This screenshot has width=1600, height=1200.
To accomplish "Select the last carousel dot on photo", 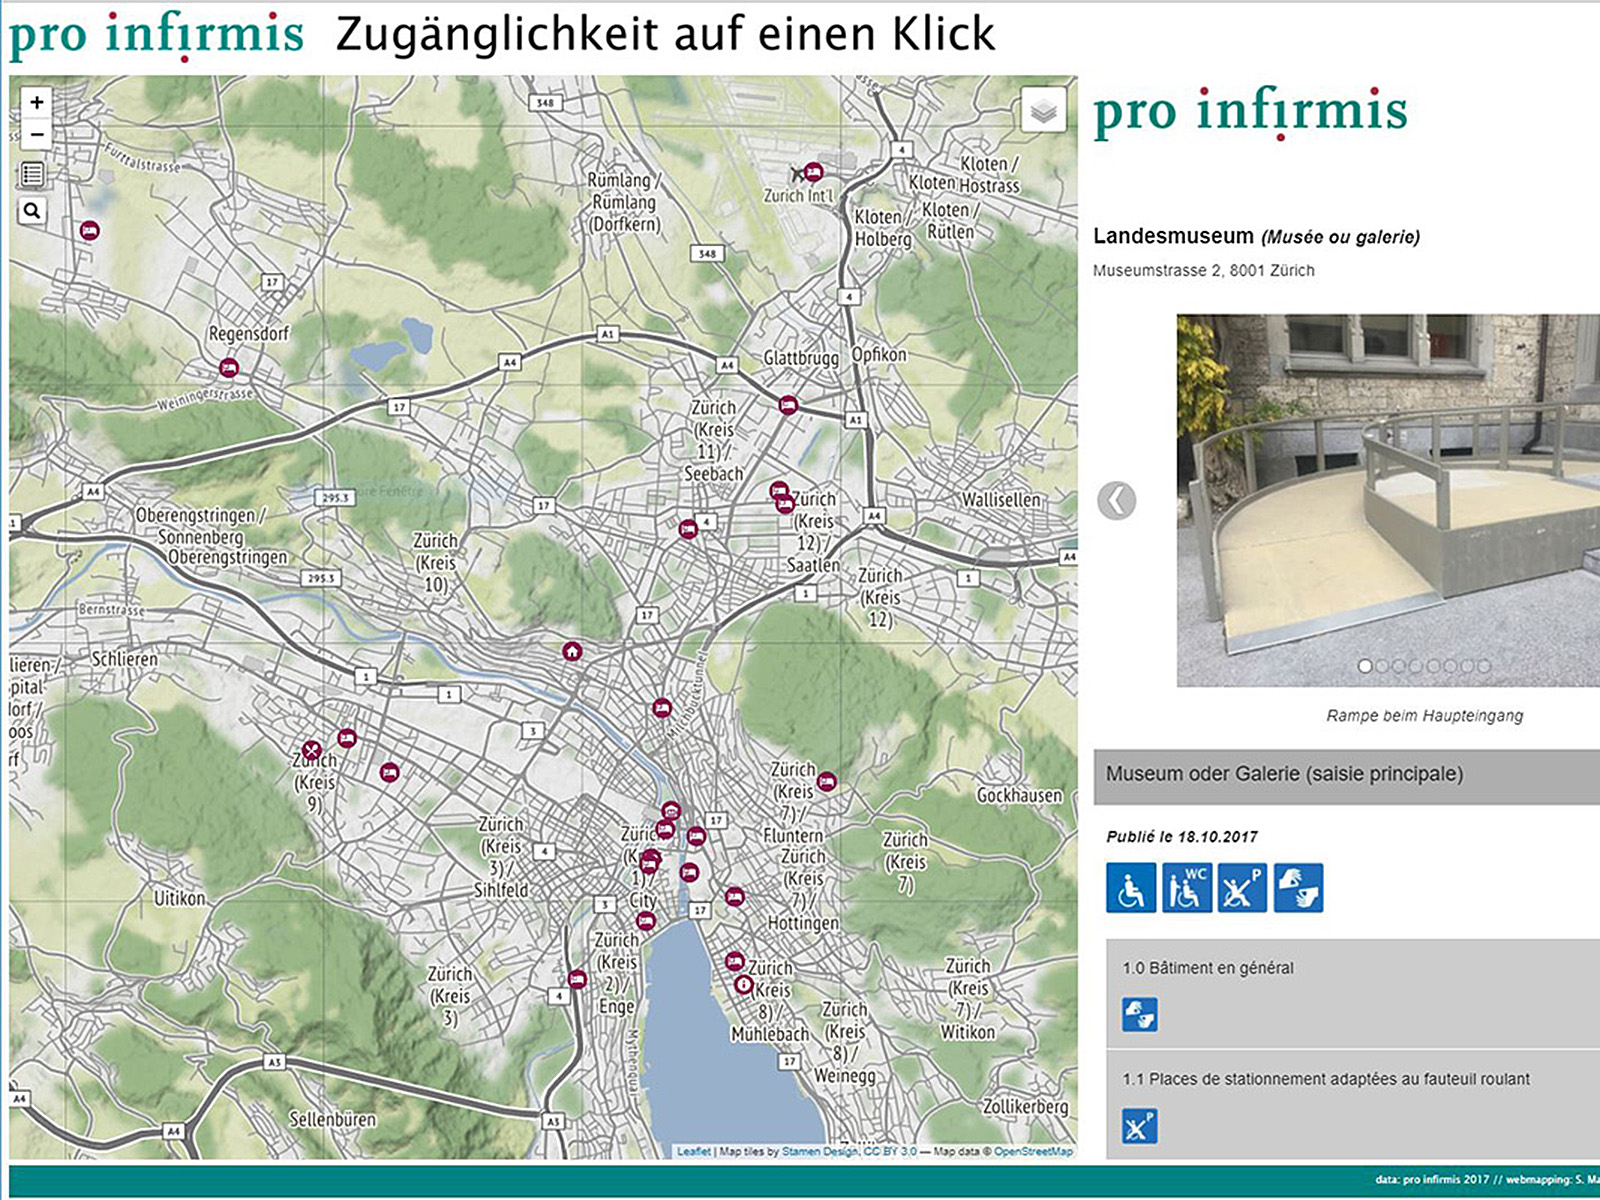I will pyautogui.click(x=1484, y=666).
